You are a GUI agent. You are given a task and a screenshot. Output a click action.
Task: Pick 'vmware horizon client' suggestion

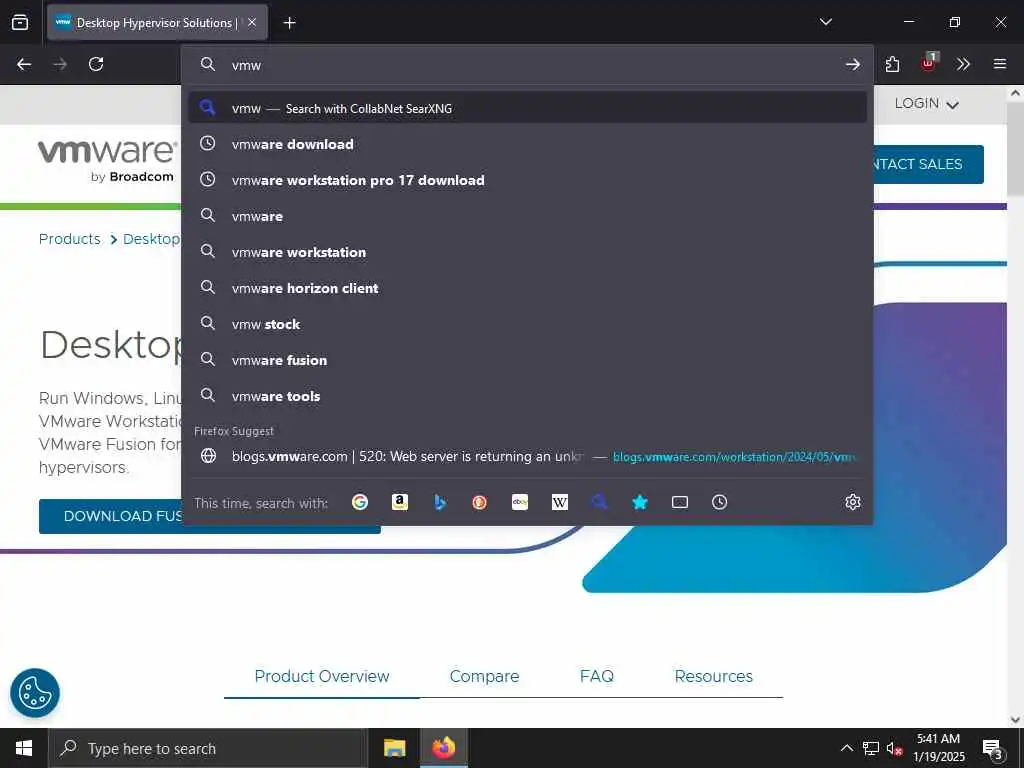528,288
